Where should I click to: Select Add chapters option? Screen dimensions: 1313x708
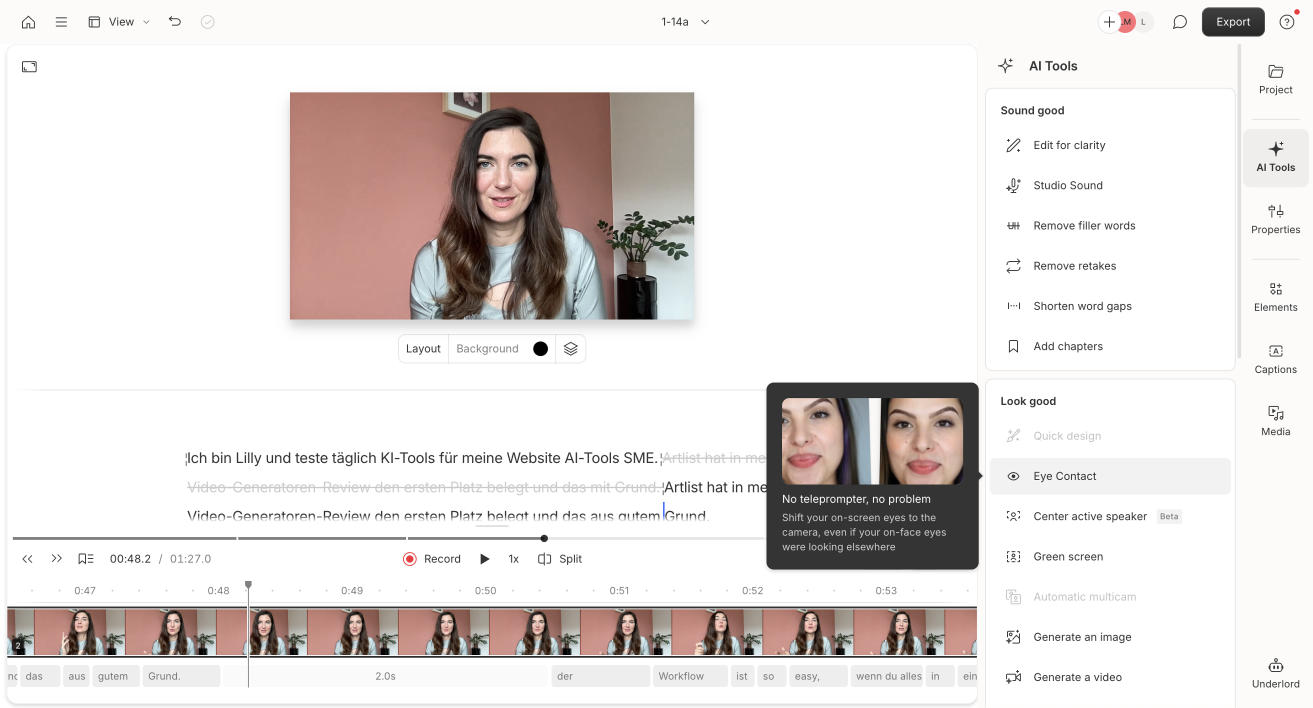click(x=1110, y=346)
